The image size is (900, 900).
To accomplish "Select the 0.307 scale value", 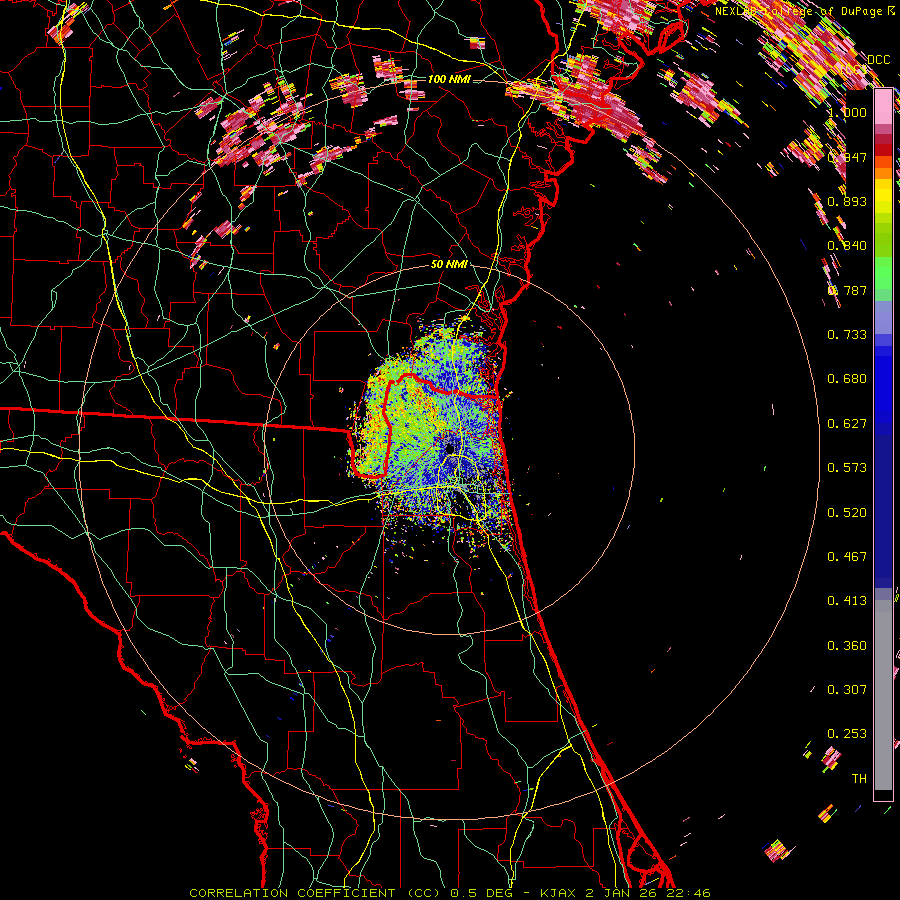I will (x=847, y=690).
